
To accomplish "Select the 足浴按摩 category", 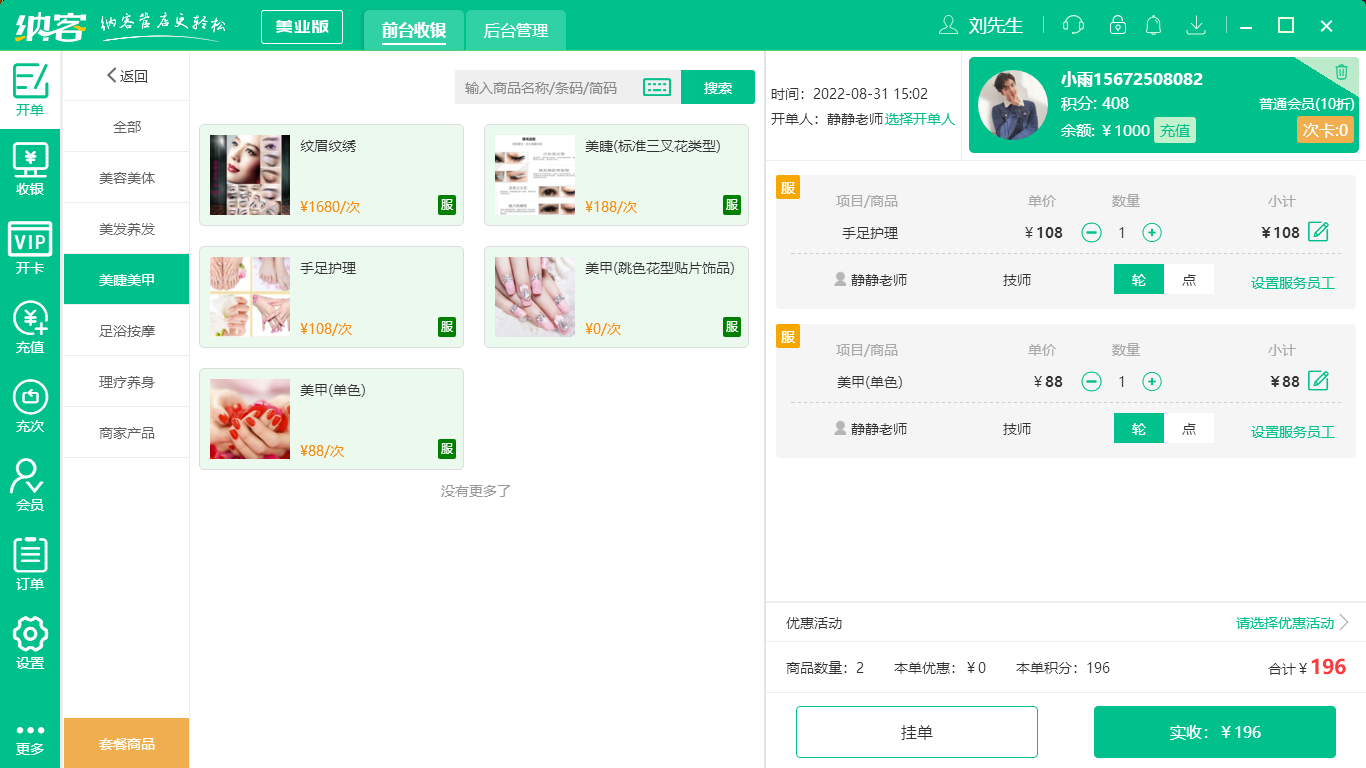I will [x=125, y=330].
